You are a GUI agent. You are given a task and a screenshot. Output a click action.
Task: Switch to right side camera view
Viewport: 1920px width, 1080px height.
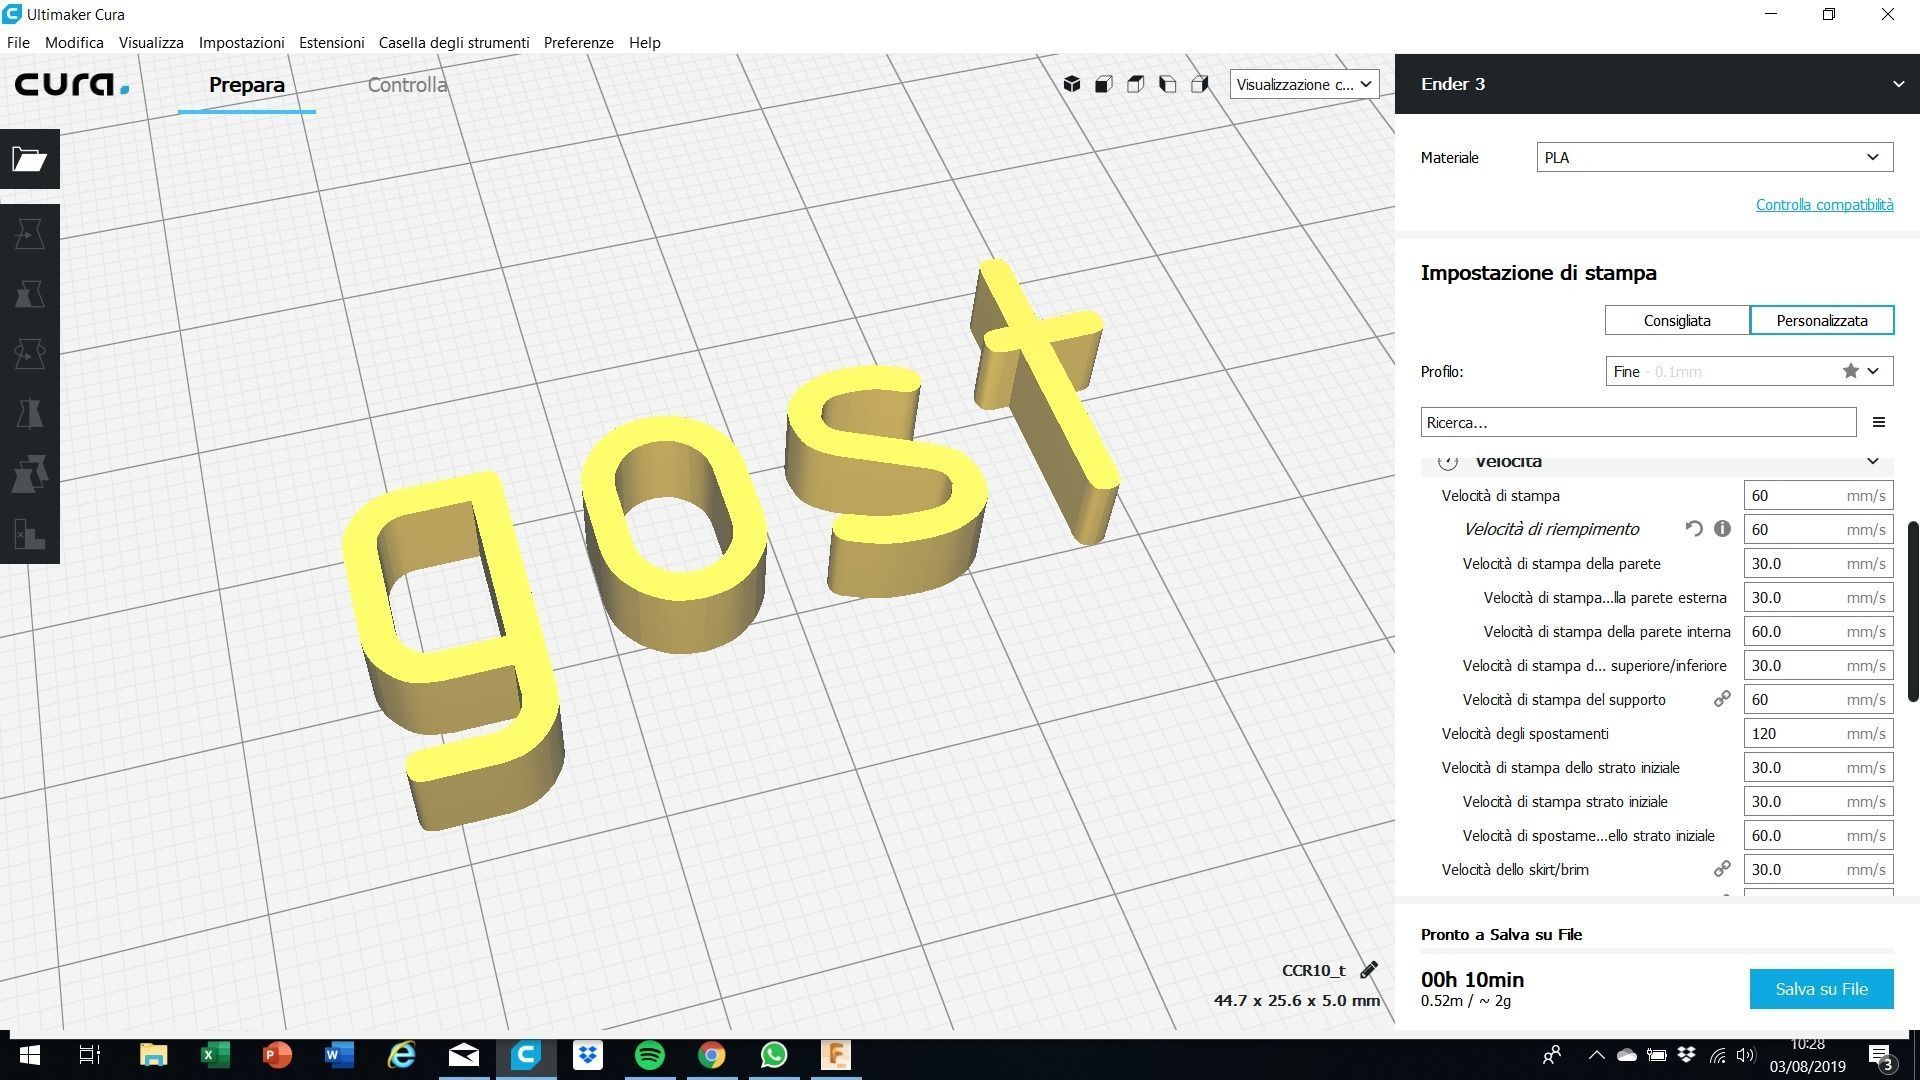point(1200,84)
